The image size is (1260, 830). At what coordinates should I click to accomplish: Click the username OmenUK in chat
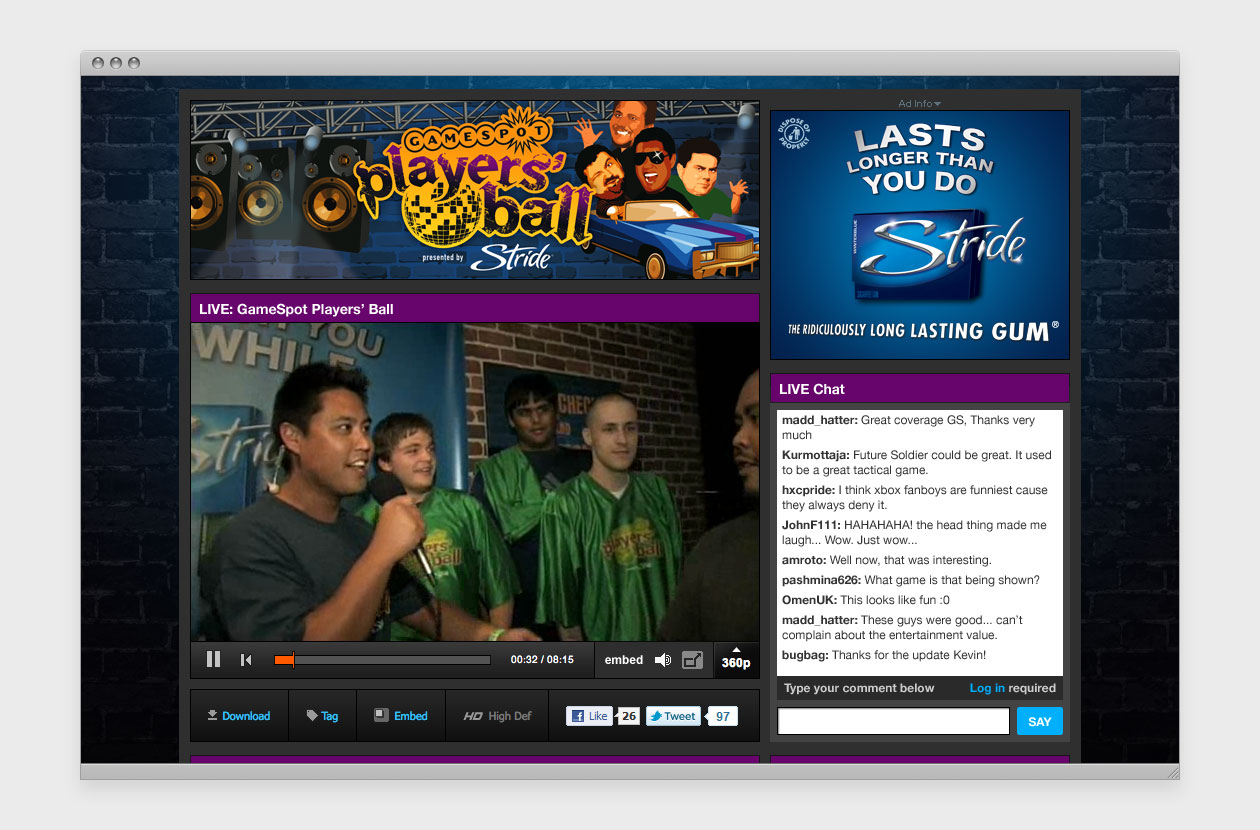pos(809,600)
